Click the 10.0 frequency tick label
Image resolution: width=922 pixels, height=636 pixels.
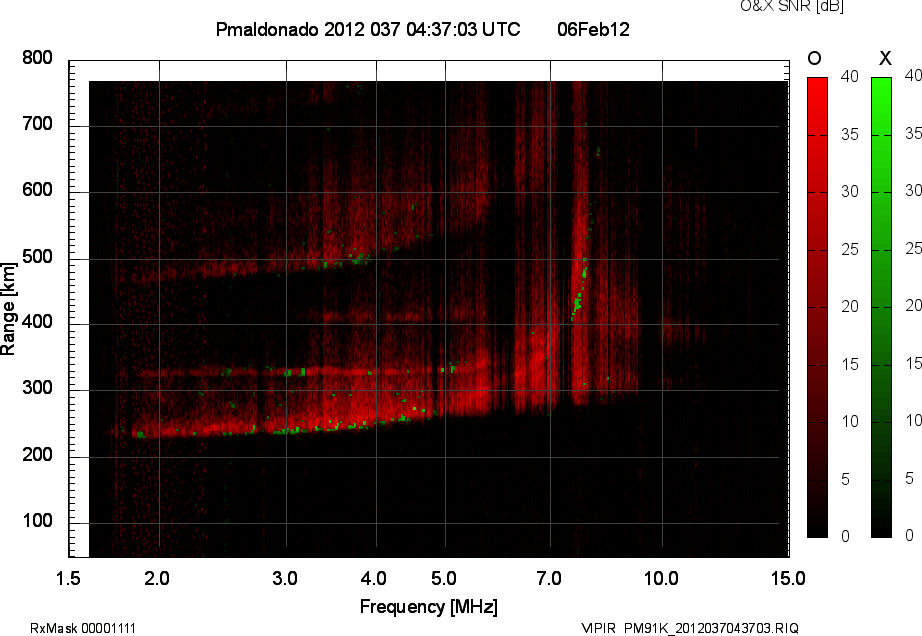pyautogui.click(x=662, y=578)
